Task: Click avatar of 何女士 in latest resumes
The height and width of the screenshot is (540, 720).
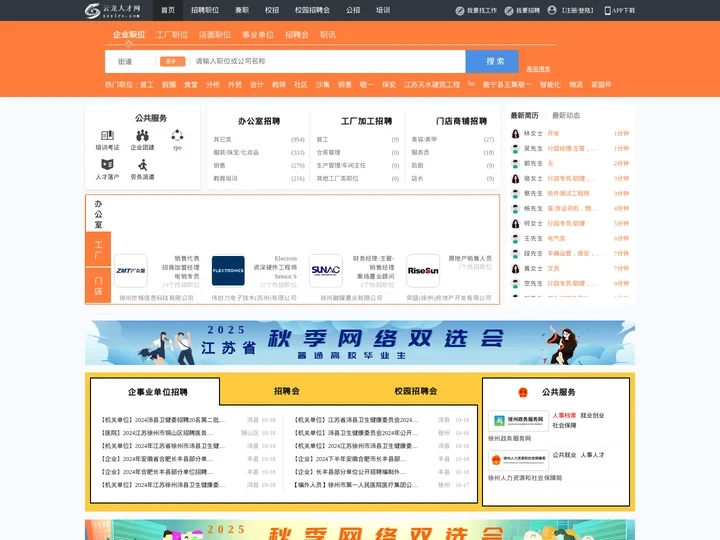Action: [x=516, y=224]
